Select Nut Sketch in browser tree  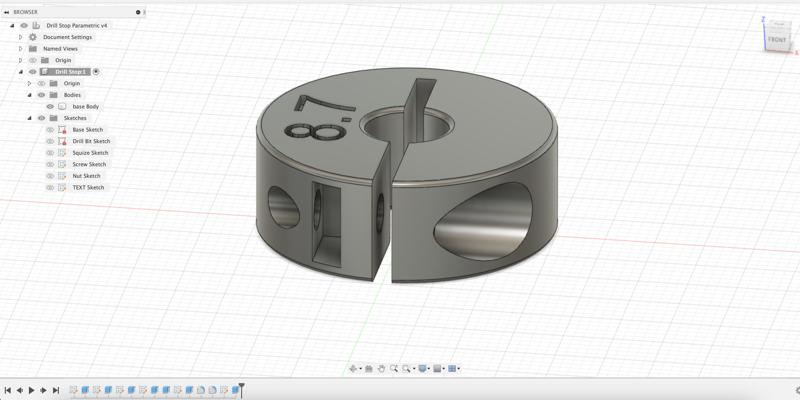[86, 176]
